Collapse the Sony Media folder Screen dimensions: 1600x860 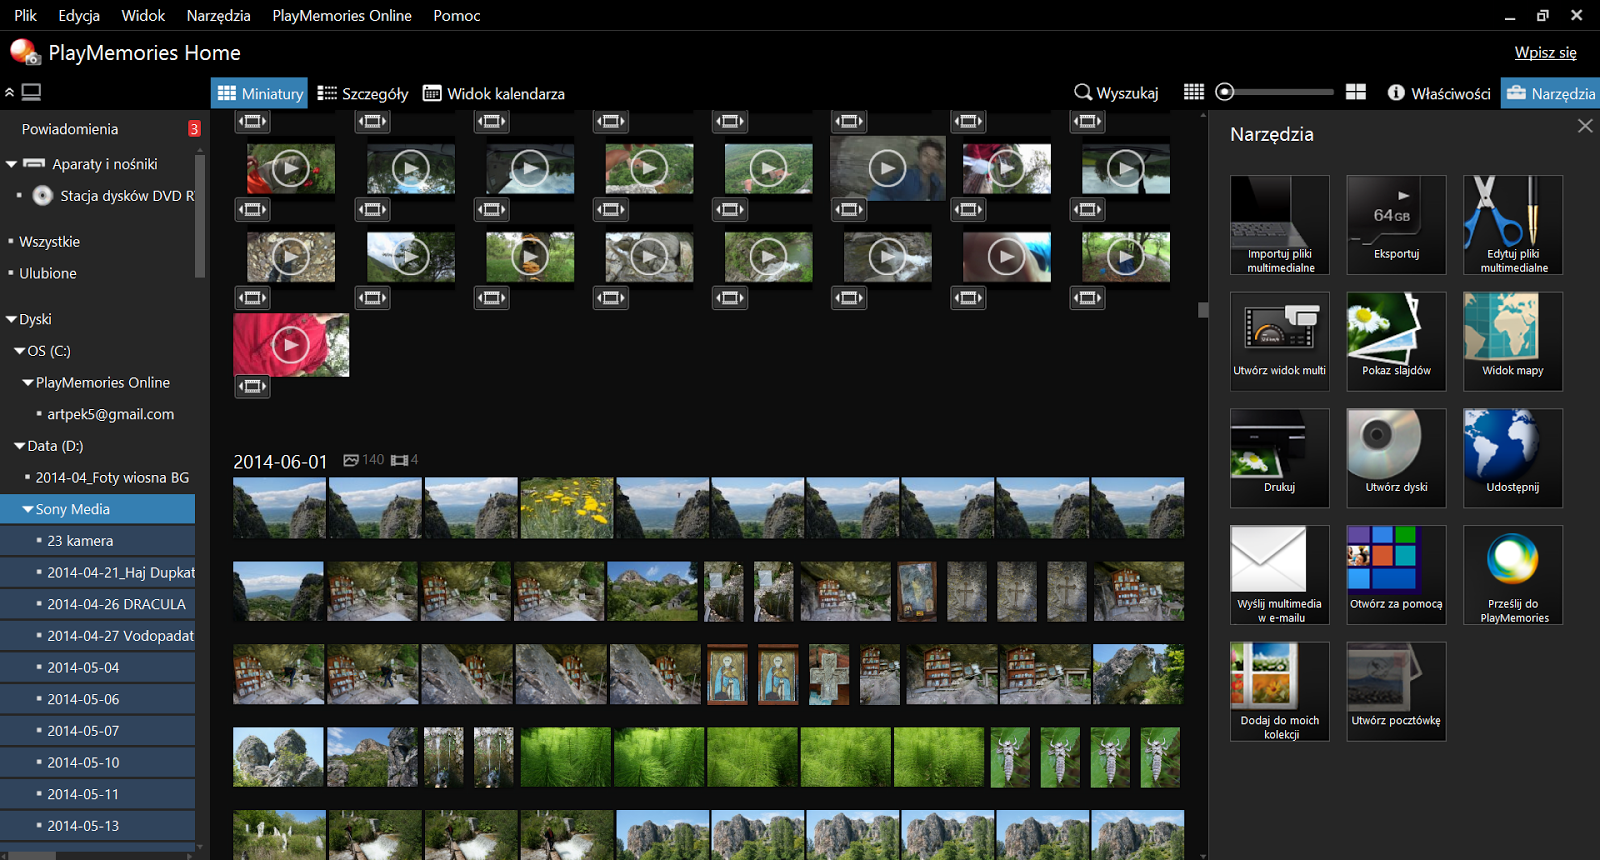tap(28, 509)
